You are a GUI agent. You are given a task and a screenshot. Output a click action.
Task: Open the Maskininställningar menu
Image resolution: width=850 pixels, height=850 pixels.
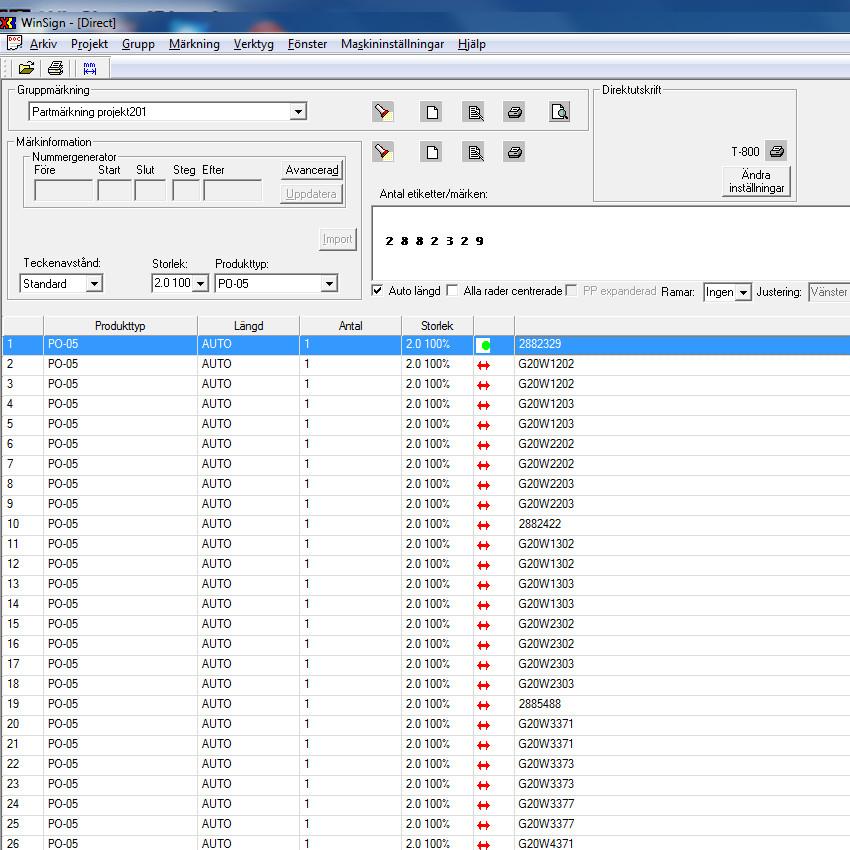click(x=392, y=44)
